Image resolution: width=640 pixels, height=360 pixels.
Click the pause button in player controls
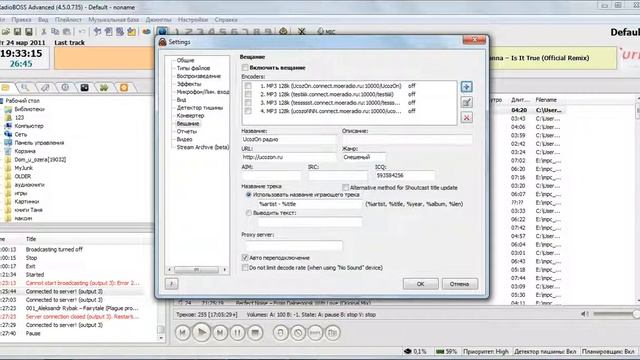pyautogui.click(x=237, y=333)
